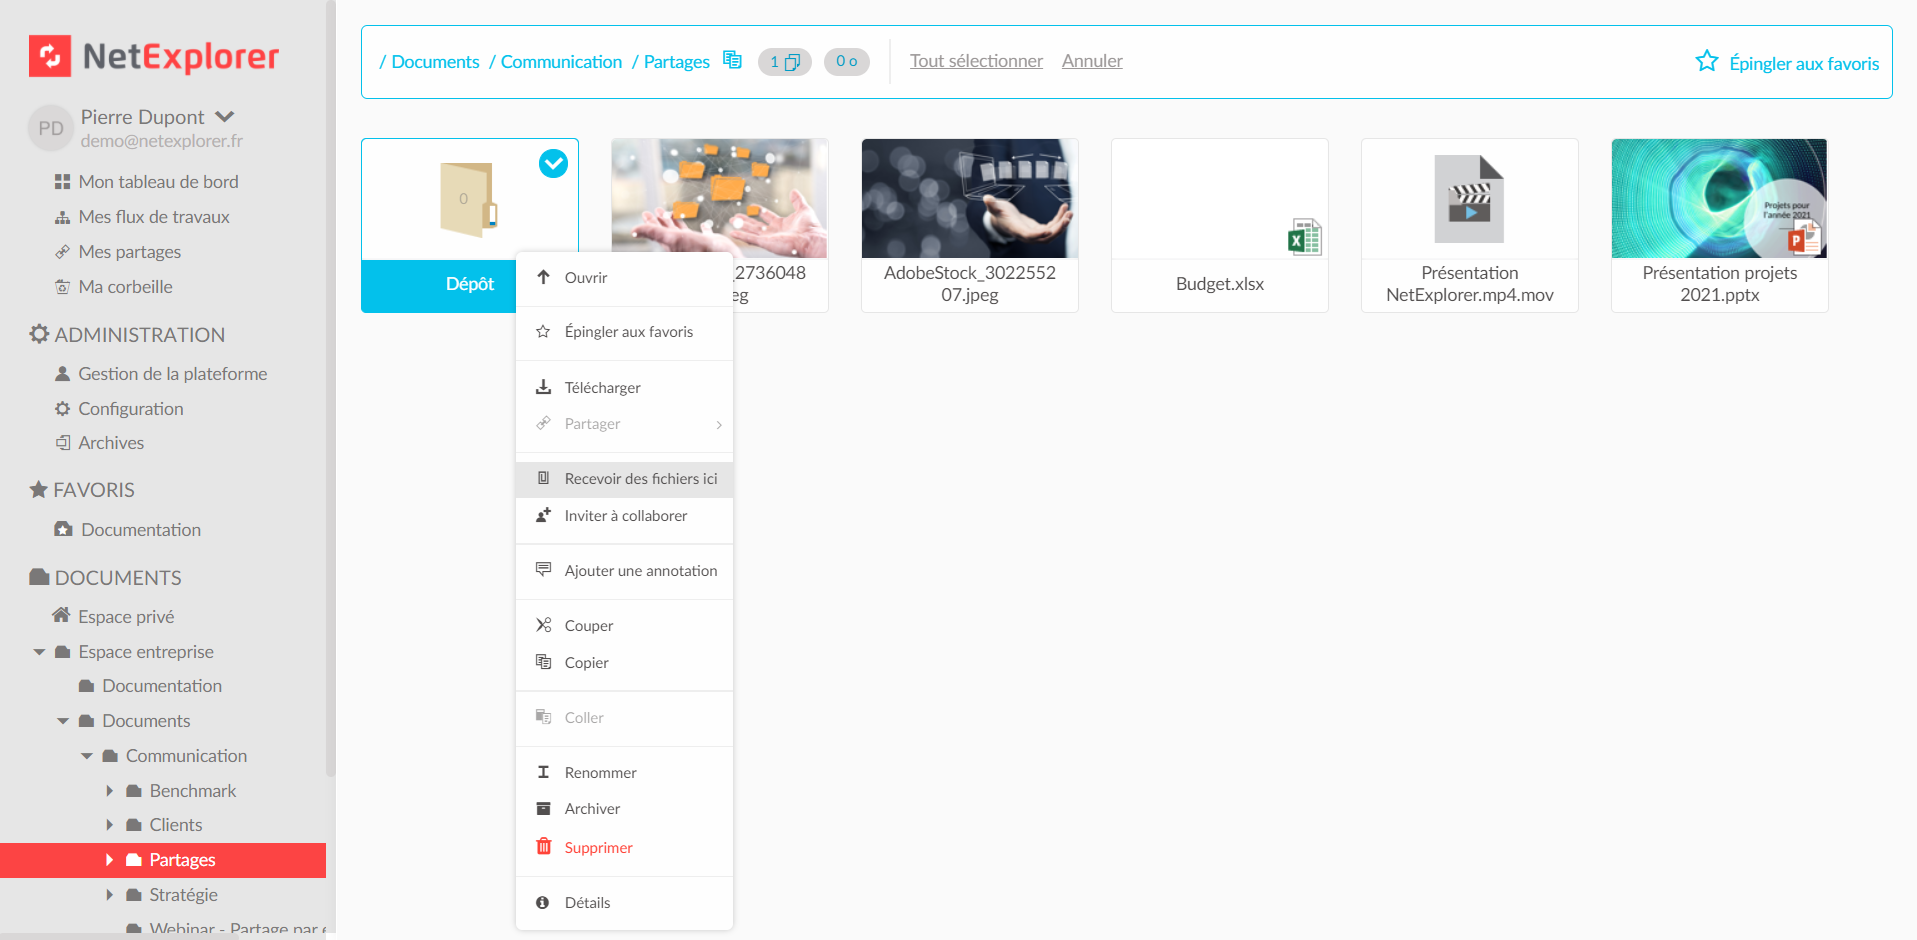Image resolution: width=1917 pixels, height=940 pixels.
Task: Open Mon tableau de bord via its dashboard icon
Action: [61, 181]
